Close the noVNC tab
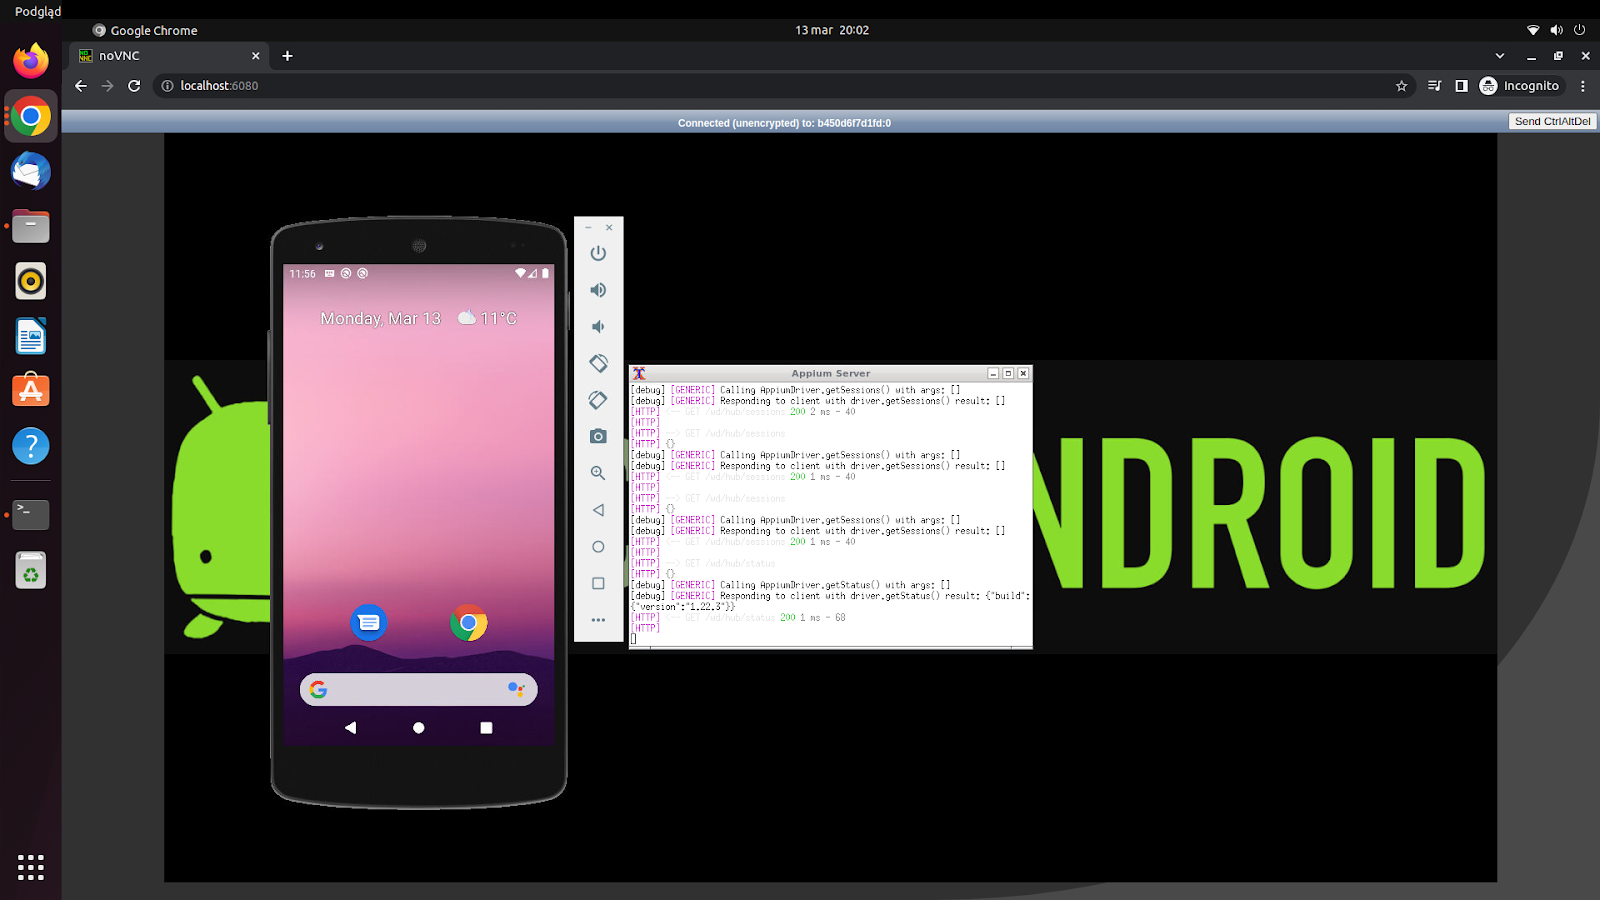 point(255,56)
